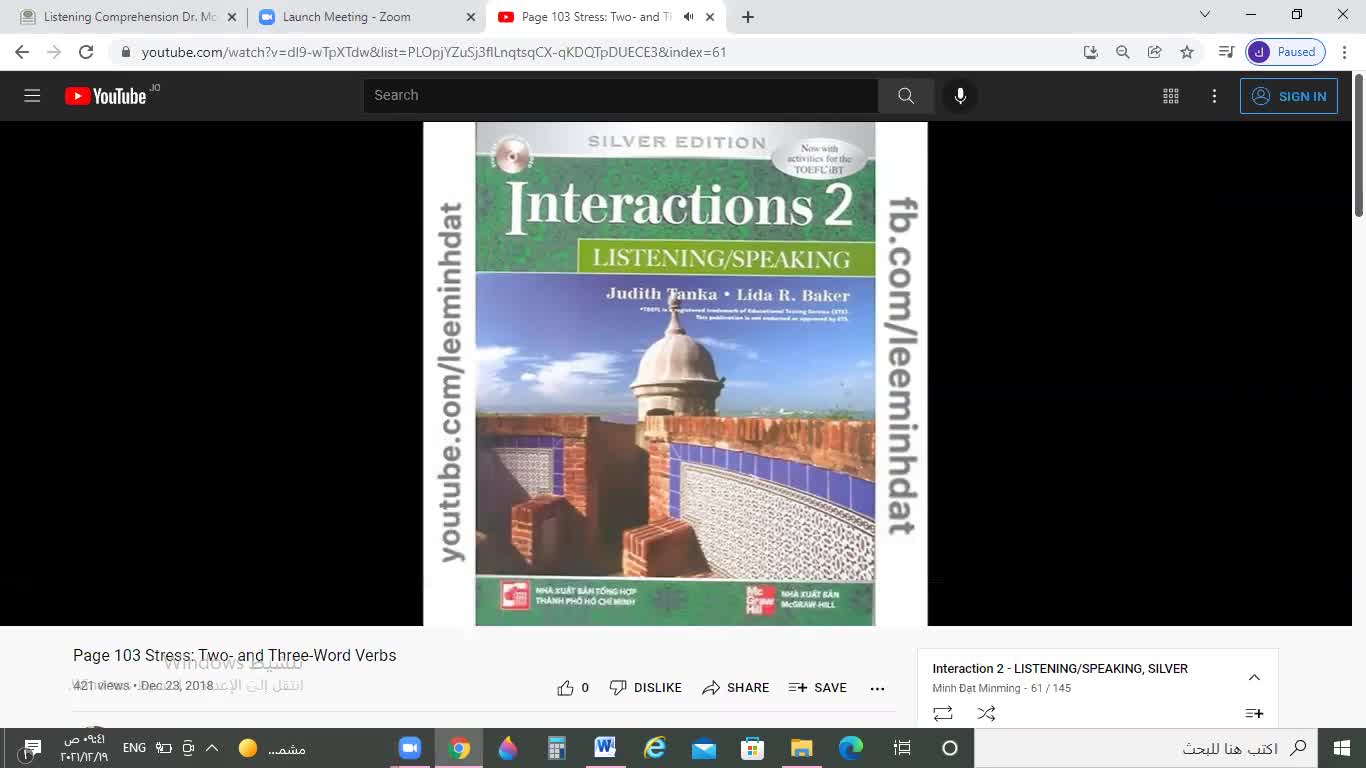This screenshot has height=768, width=1366.
Task: Open the taskbar clock and date
Action: pyautogui.click(x=84, y=748)
